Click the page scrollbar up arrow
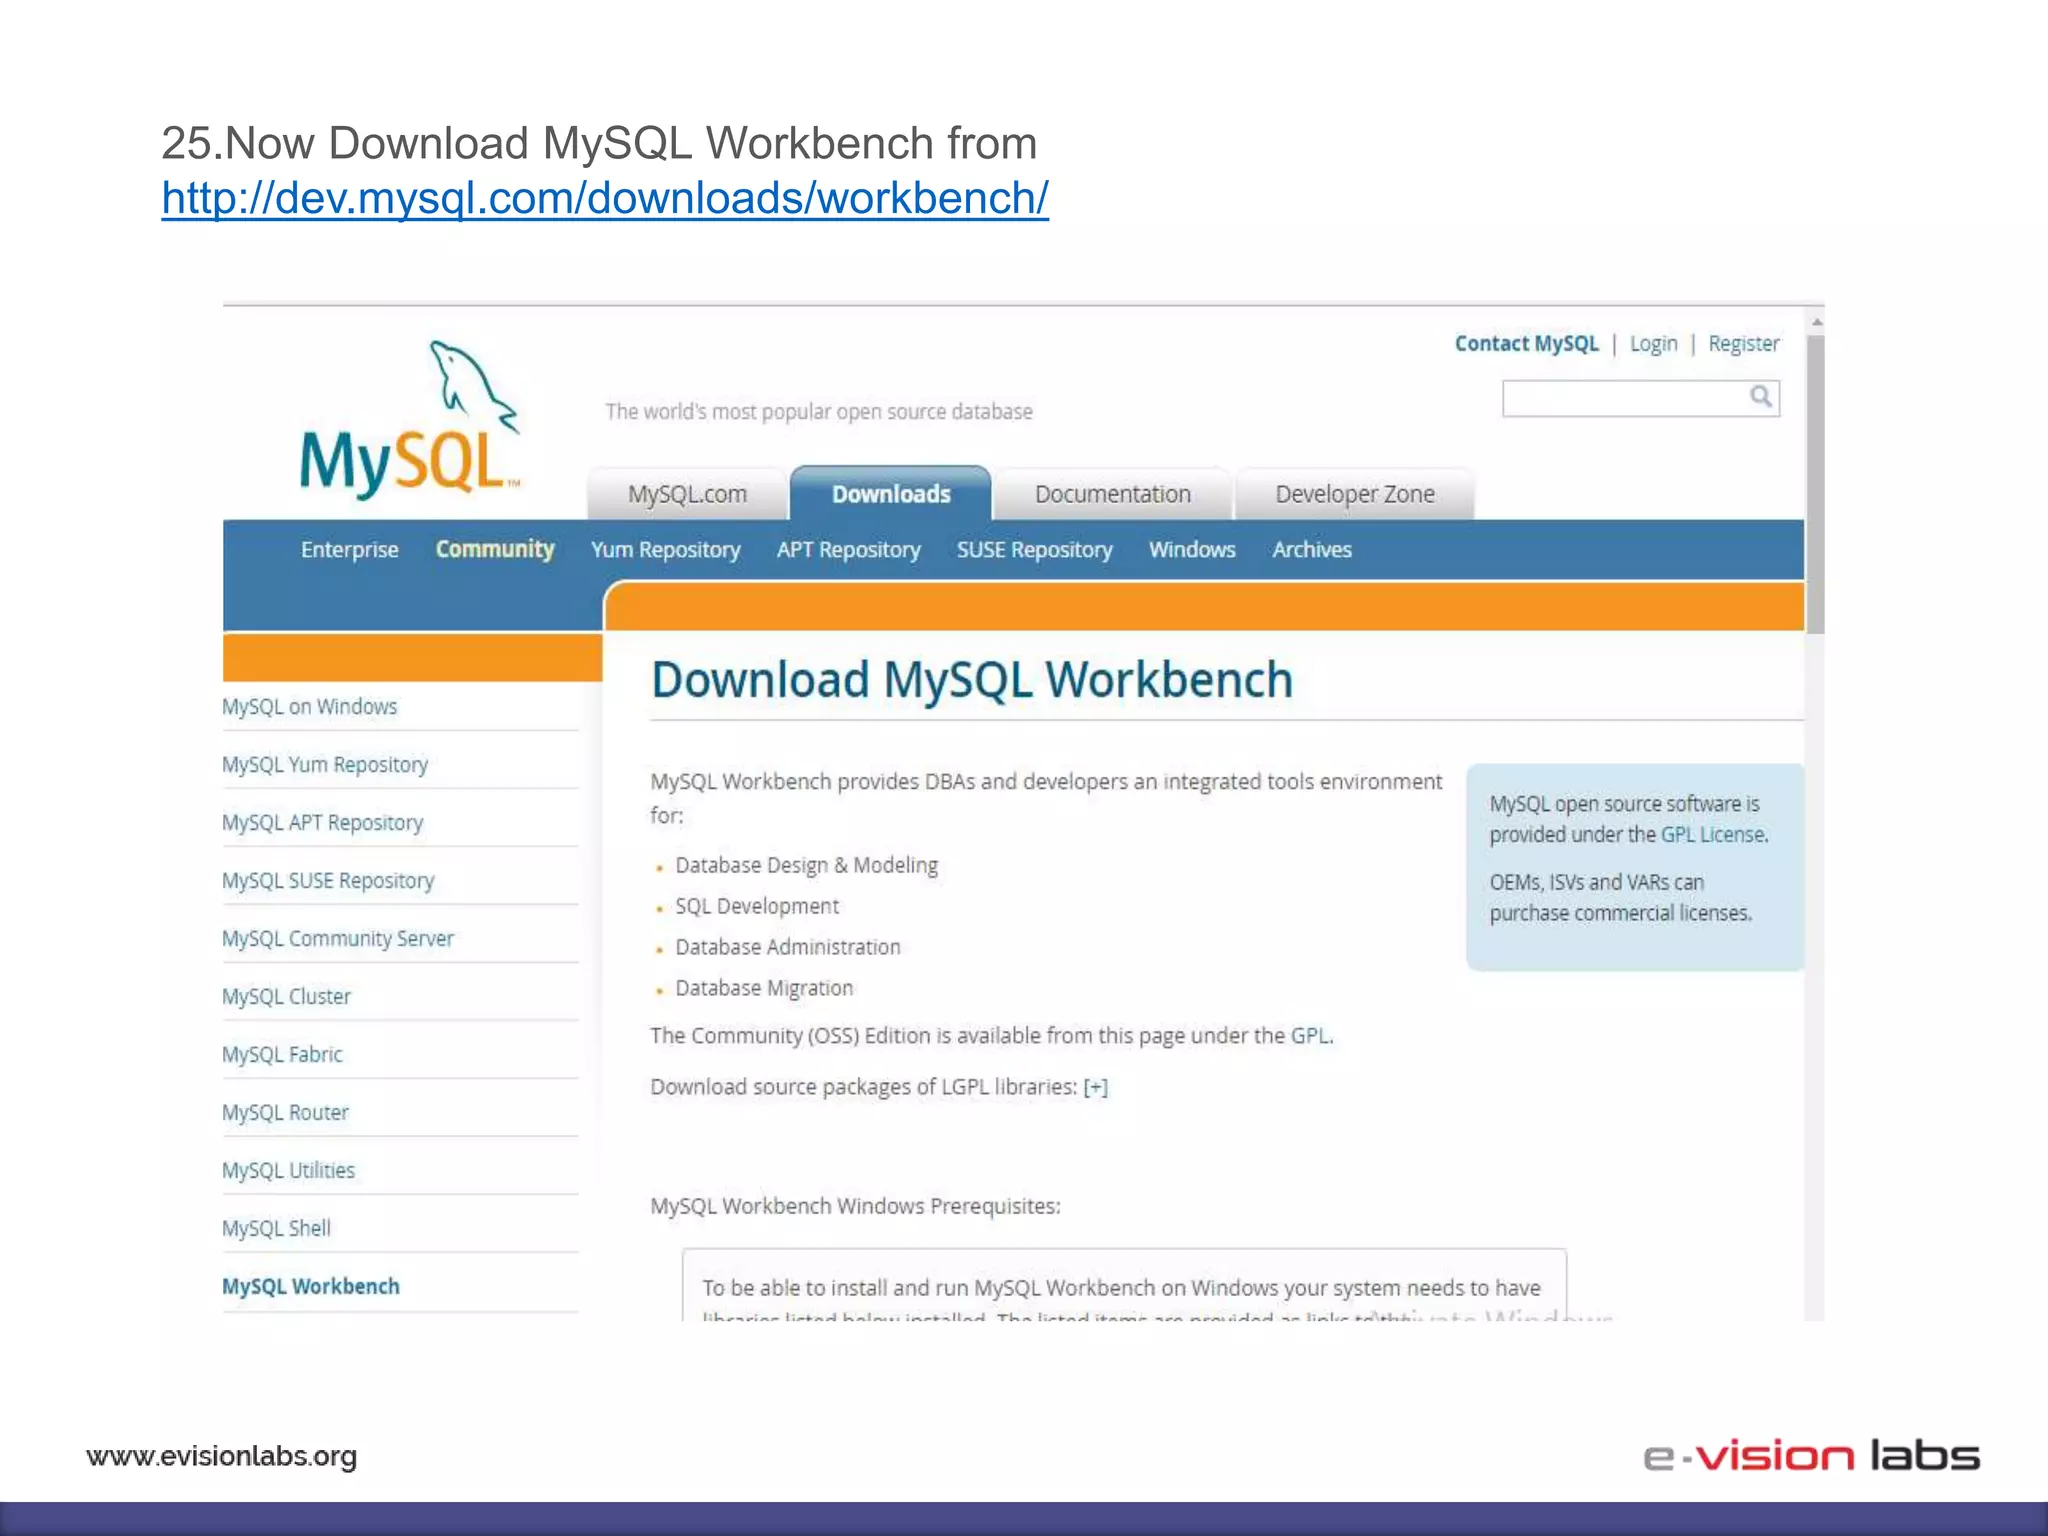Image resolution: width=2048 pixels, height=1536 pixels. [x=1817, y=322]
